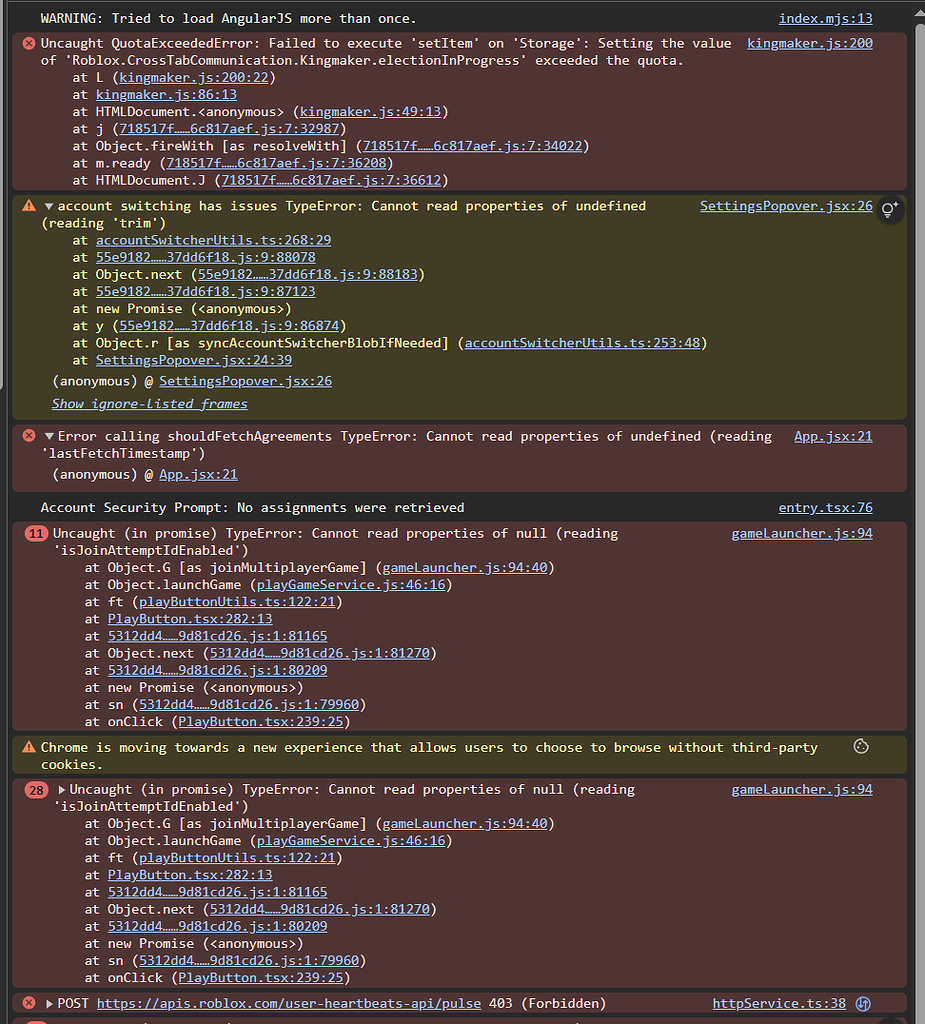
Task: Open index.mjs:13 from the AngularJS warning
Action: coord(827,17)
